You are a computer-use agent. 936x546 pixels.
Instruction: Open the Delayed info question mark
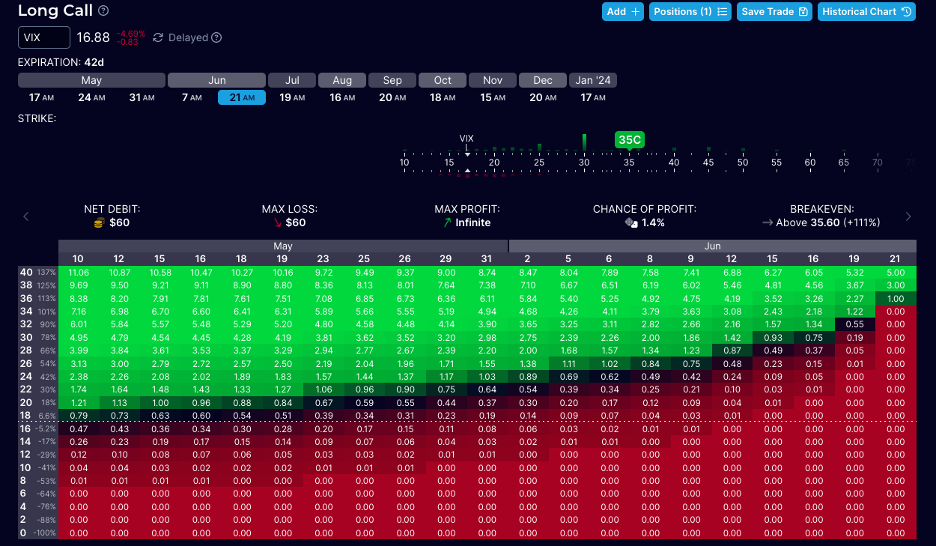click(x=217, y=38)
